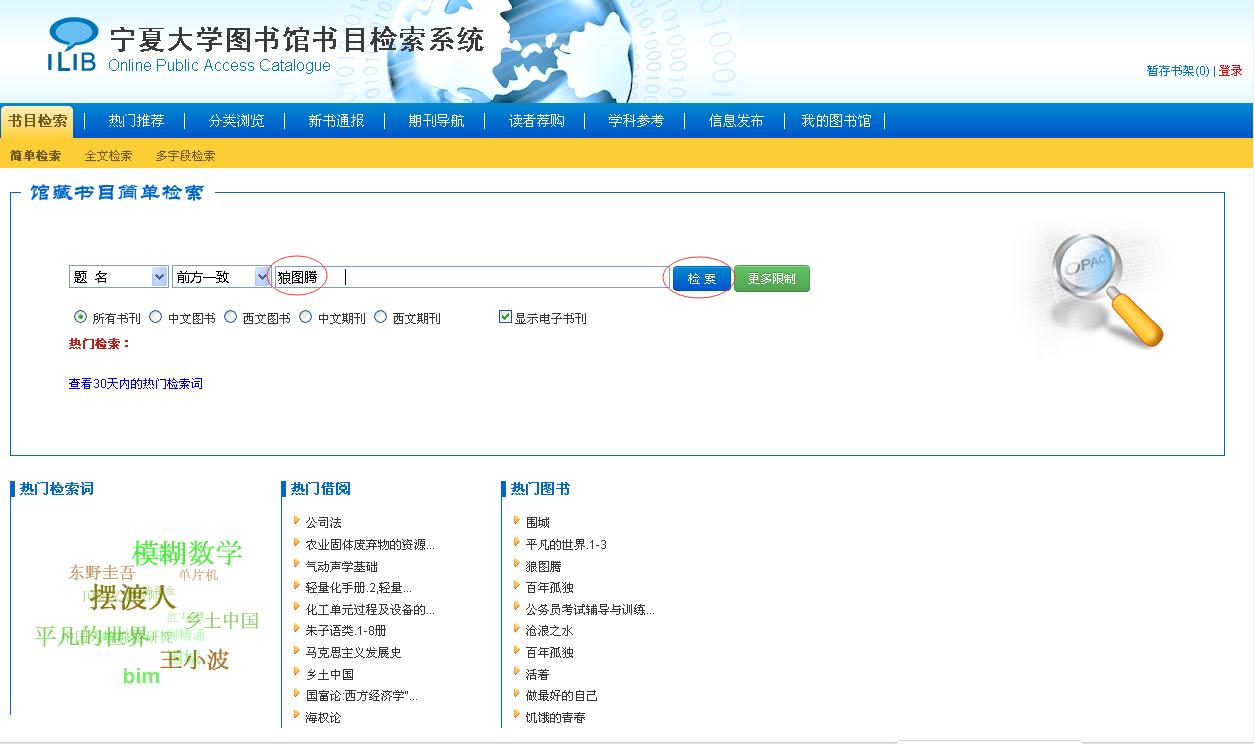Click the red 登录 login link
The height and width of the screenshot is (744, 1254).
click(1230, 71)
